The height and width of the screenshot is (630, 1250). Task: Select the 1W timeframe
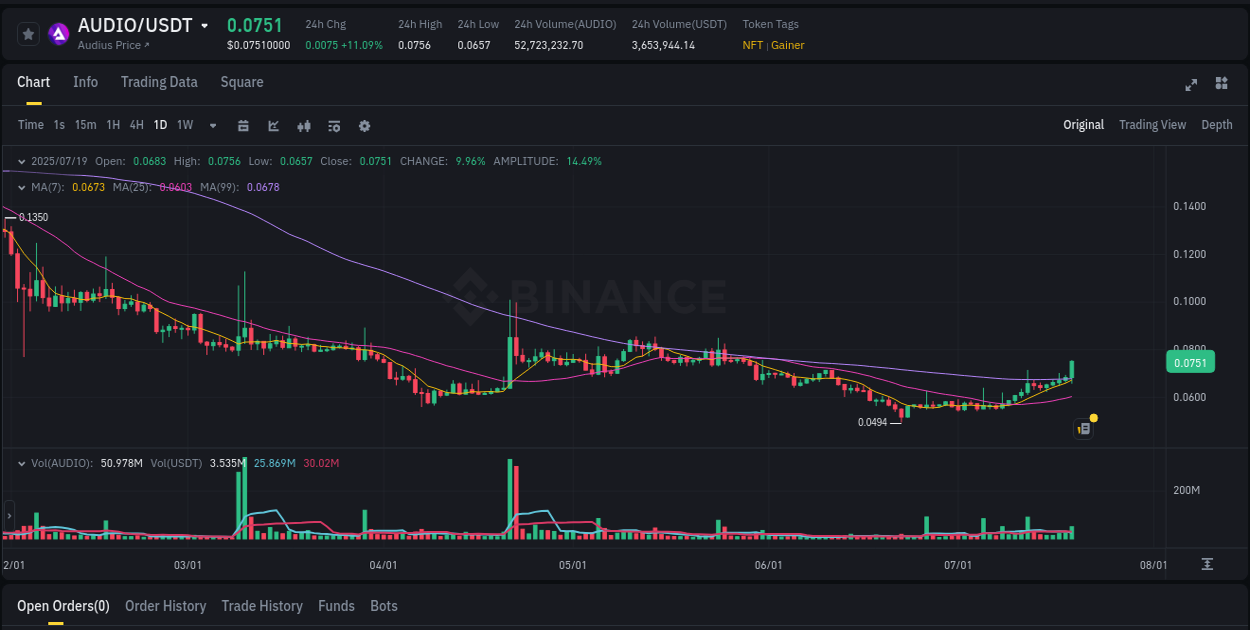(x=184, y=125)
